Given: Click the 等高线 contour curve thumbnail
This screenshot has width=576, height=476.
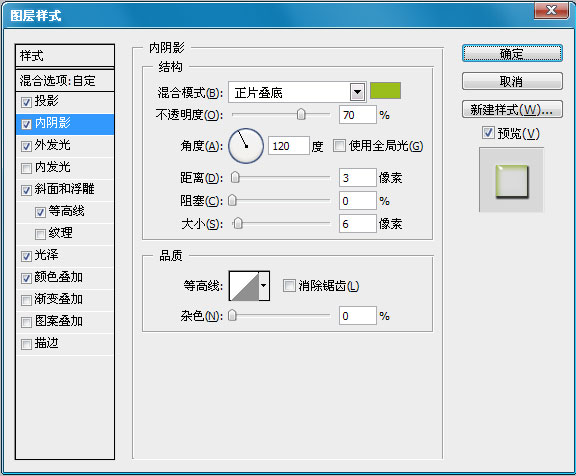Looking at the screenshot, I should coord(244,285).
